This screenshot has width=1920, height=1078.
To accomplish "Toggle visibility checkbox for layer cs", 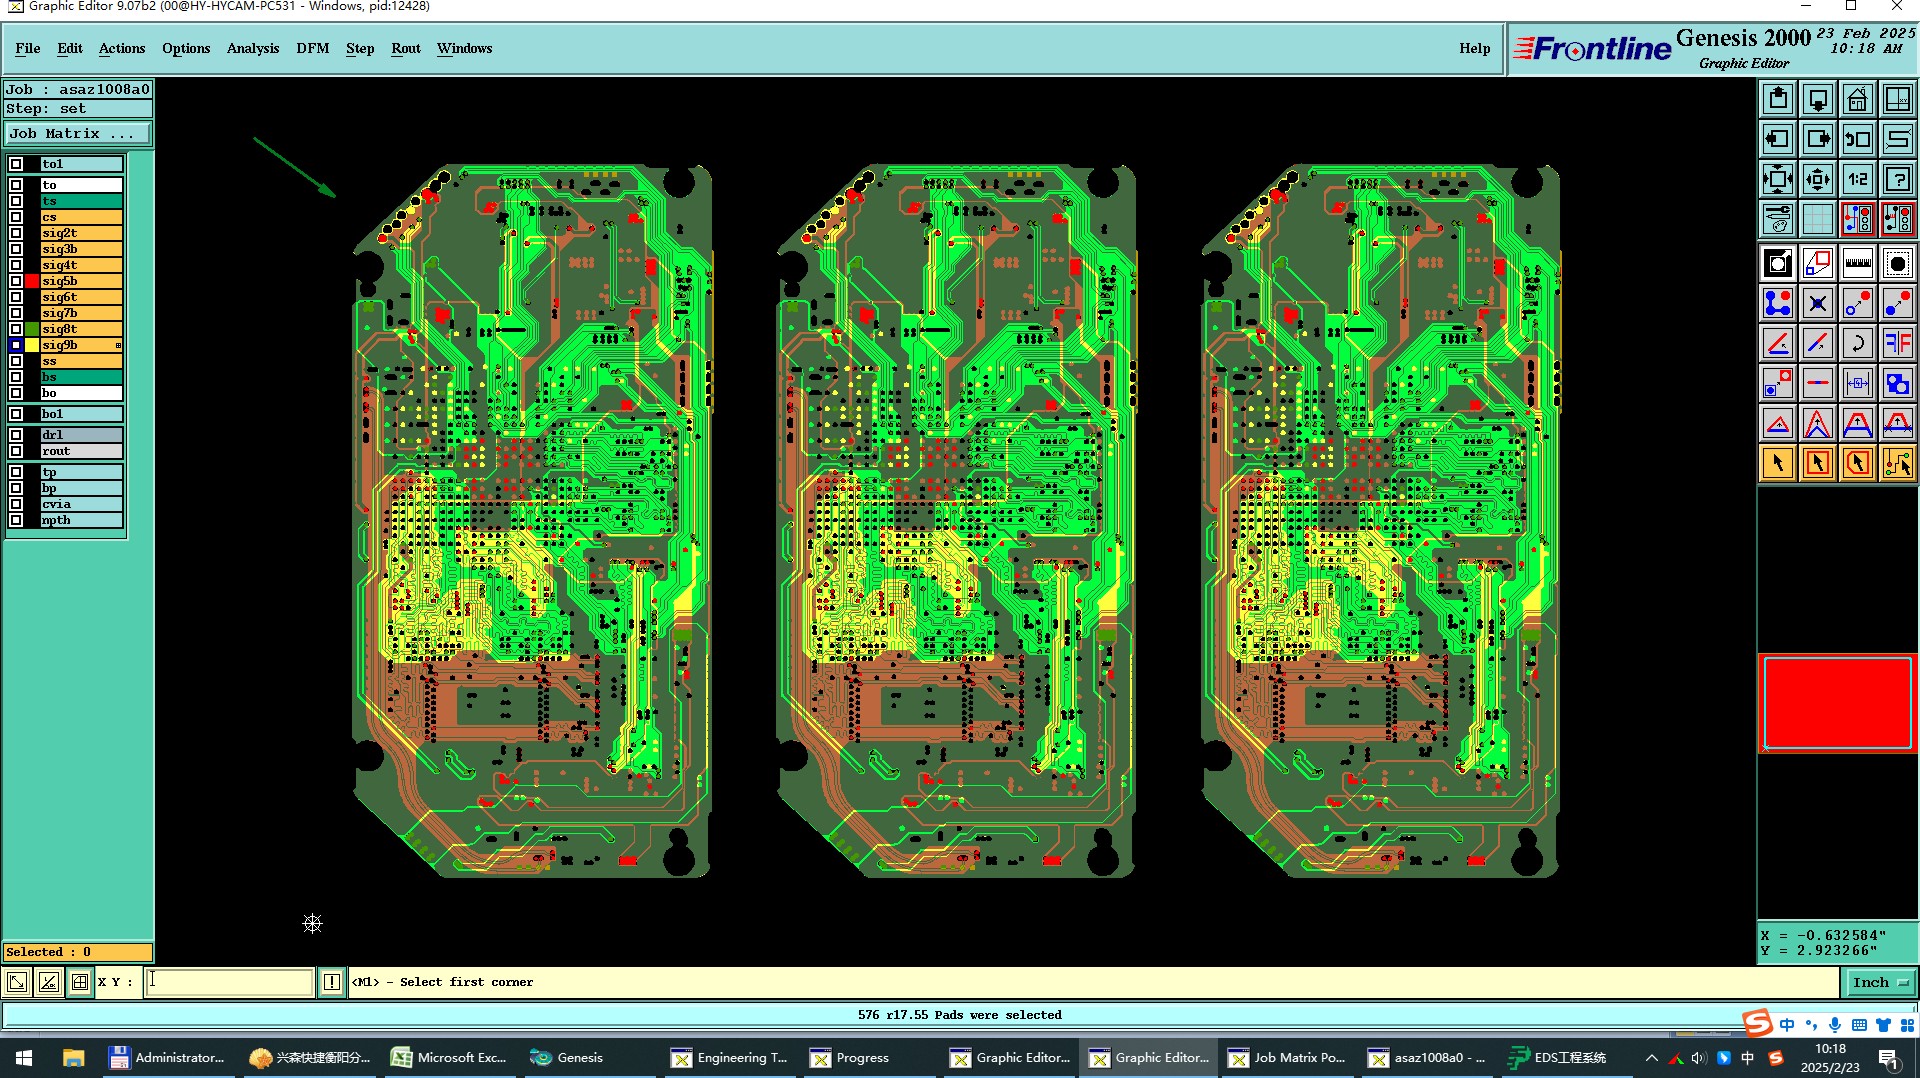I will tap(16, 217).
